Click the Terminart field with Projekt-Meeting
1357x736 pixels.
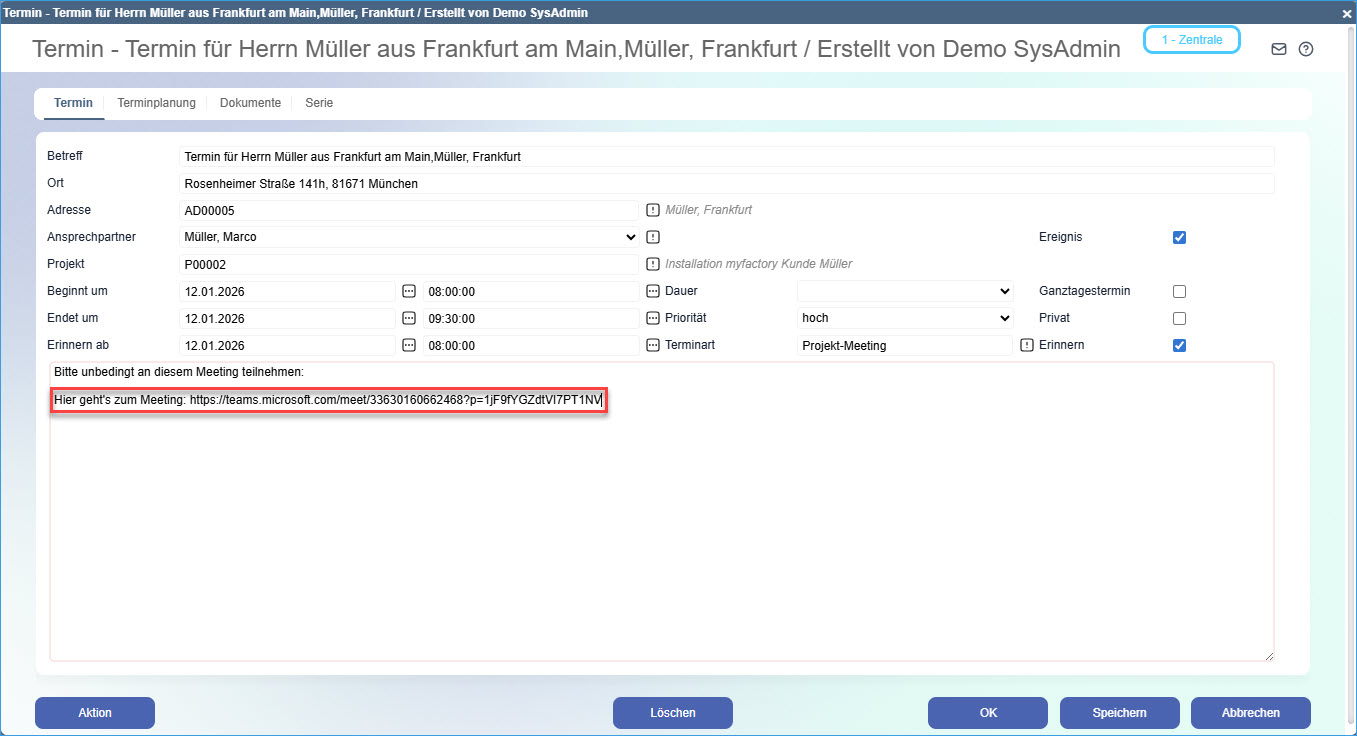[x=905, y=345]
